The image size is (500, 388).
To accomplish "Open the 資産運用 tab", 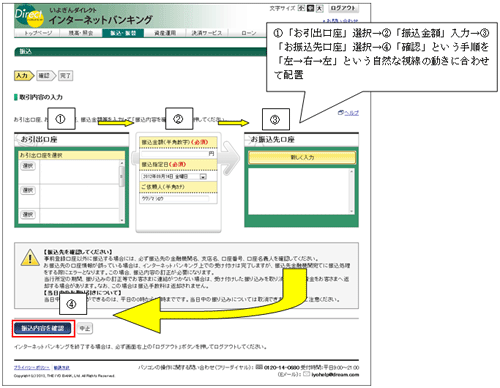I will [165, 33].
